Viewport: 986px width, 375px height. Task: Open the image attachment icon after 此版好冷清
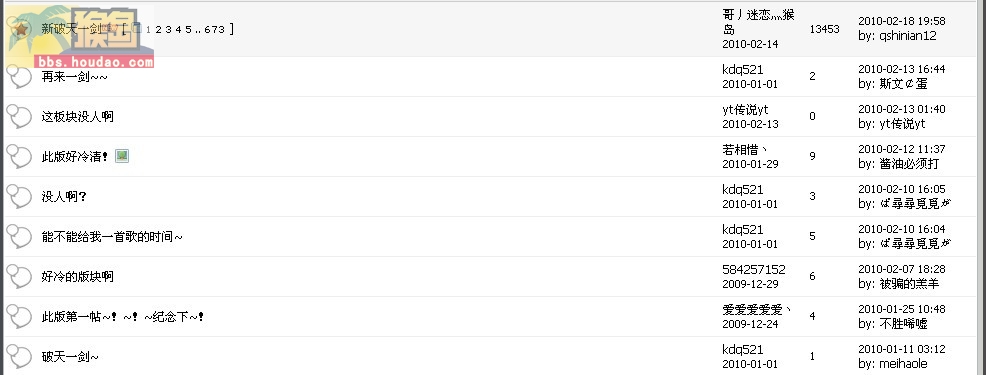(122, 156)
